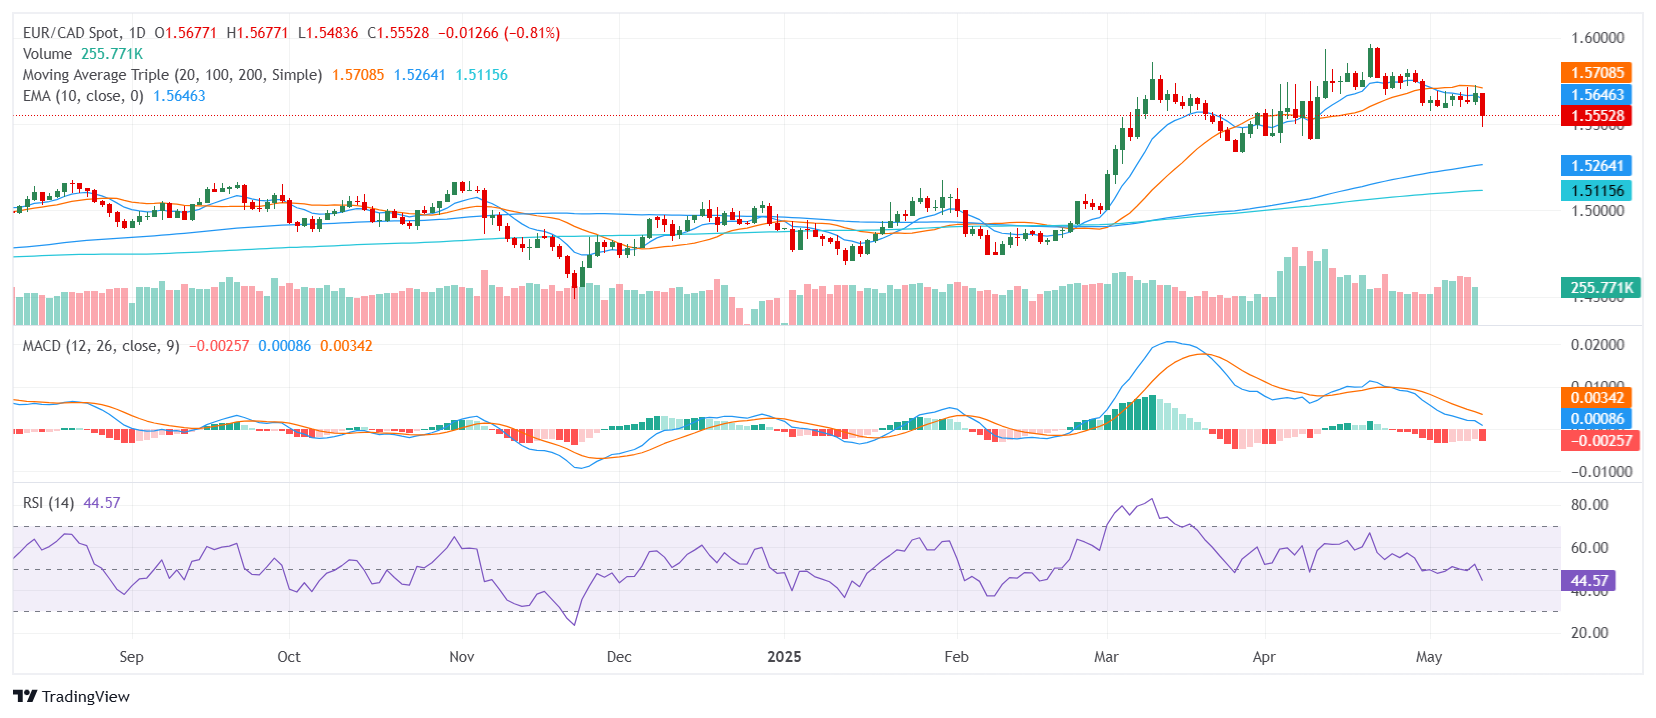Select the EMA (10, close, 0) legend
Image resolution: width=1656 pixels, height=718 pixels.
[x=83, y=96]
